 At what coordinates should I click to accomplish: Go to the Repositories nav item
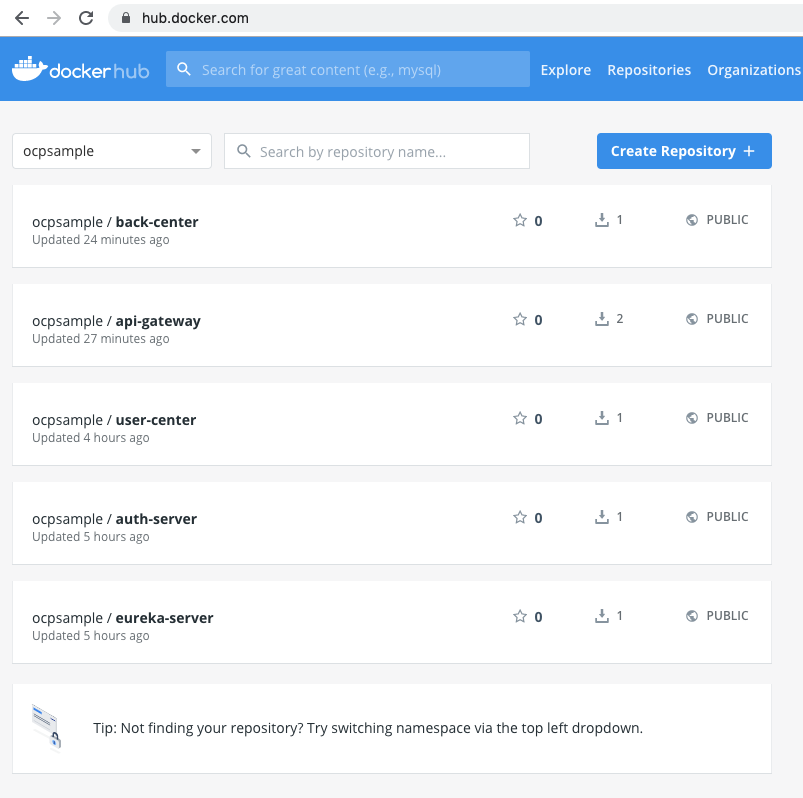click(649, 70)
